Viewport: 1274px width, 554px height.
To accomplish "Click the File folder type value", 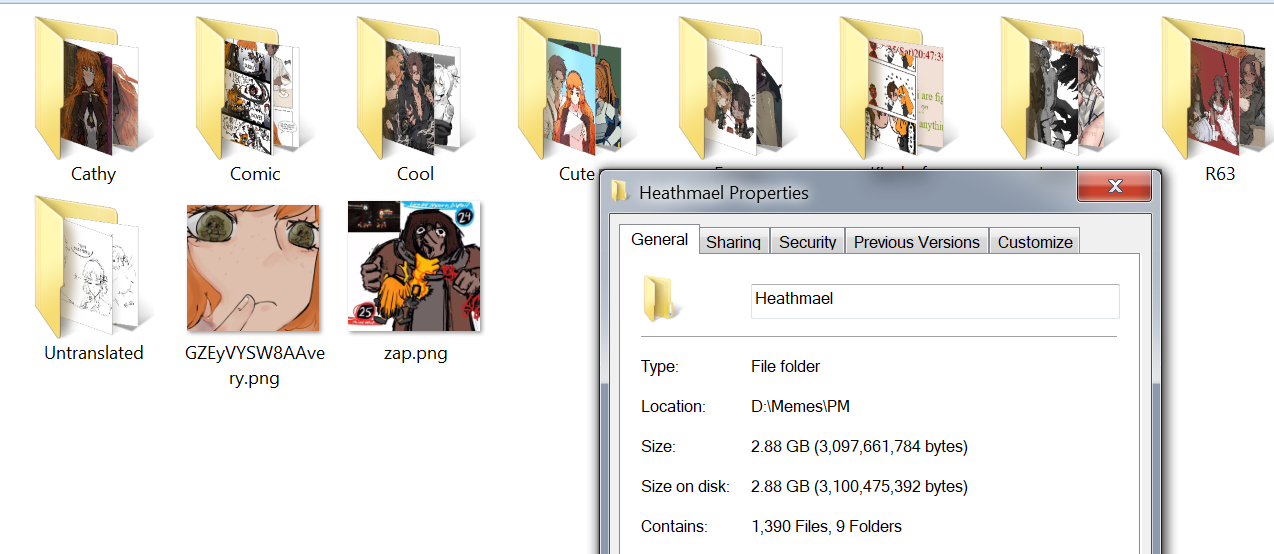I will pyautogui.click(x=785, y=367).
